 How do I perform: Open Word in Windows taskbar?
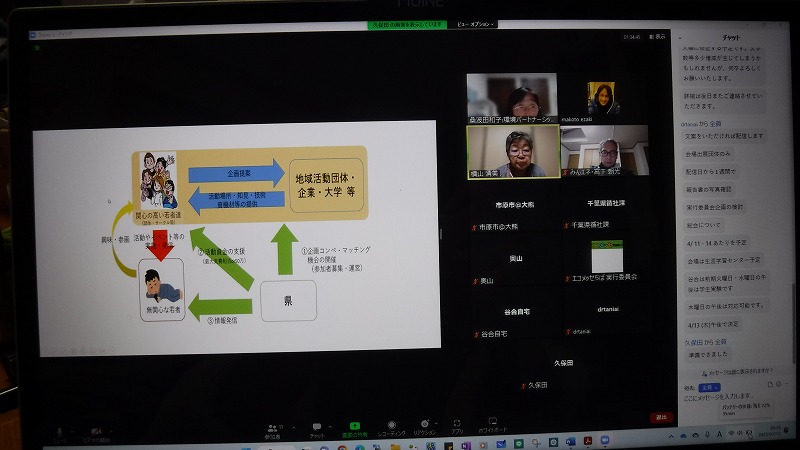pyautogui.click(x=570, y=442)
